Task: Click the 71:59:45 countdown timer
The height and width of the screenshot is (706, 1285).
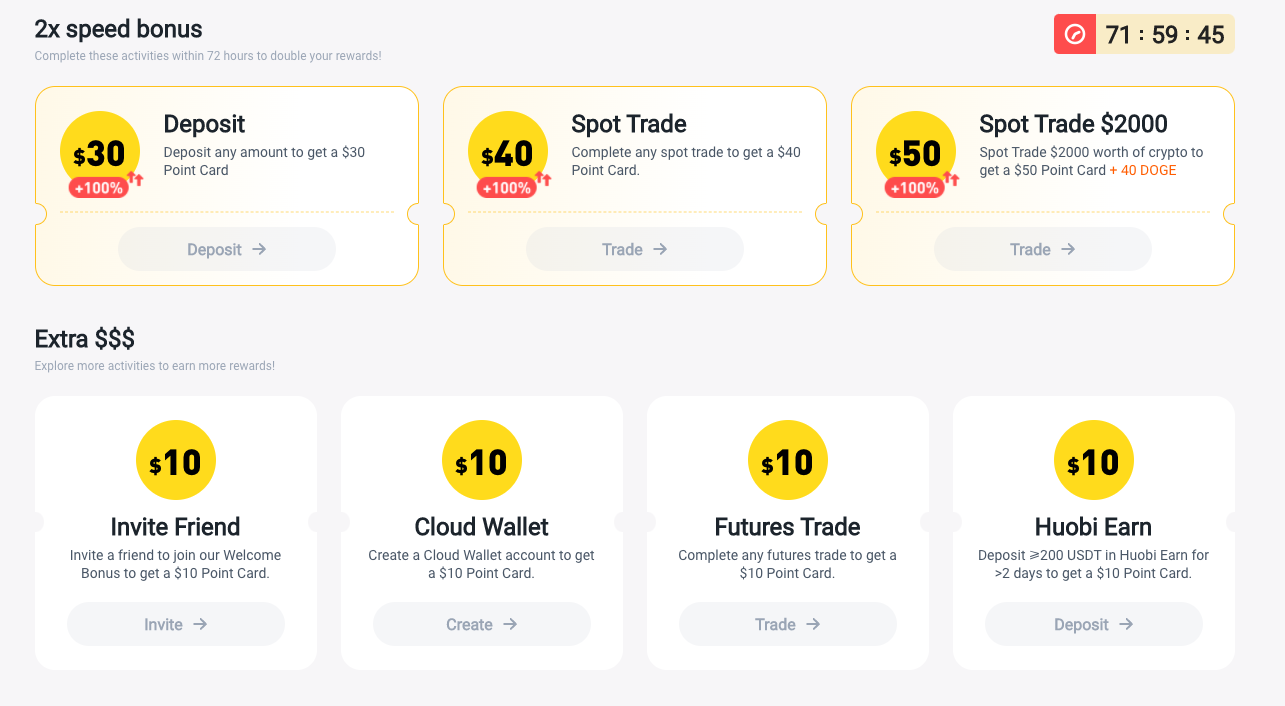Action: tap(1165, 35)
